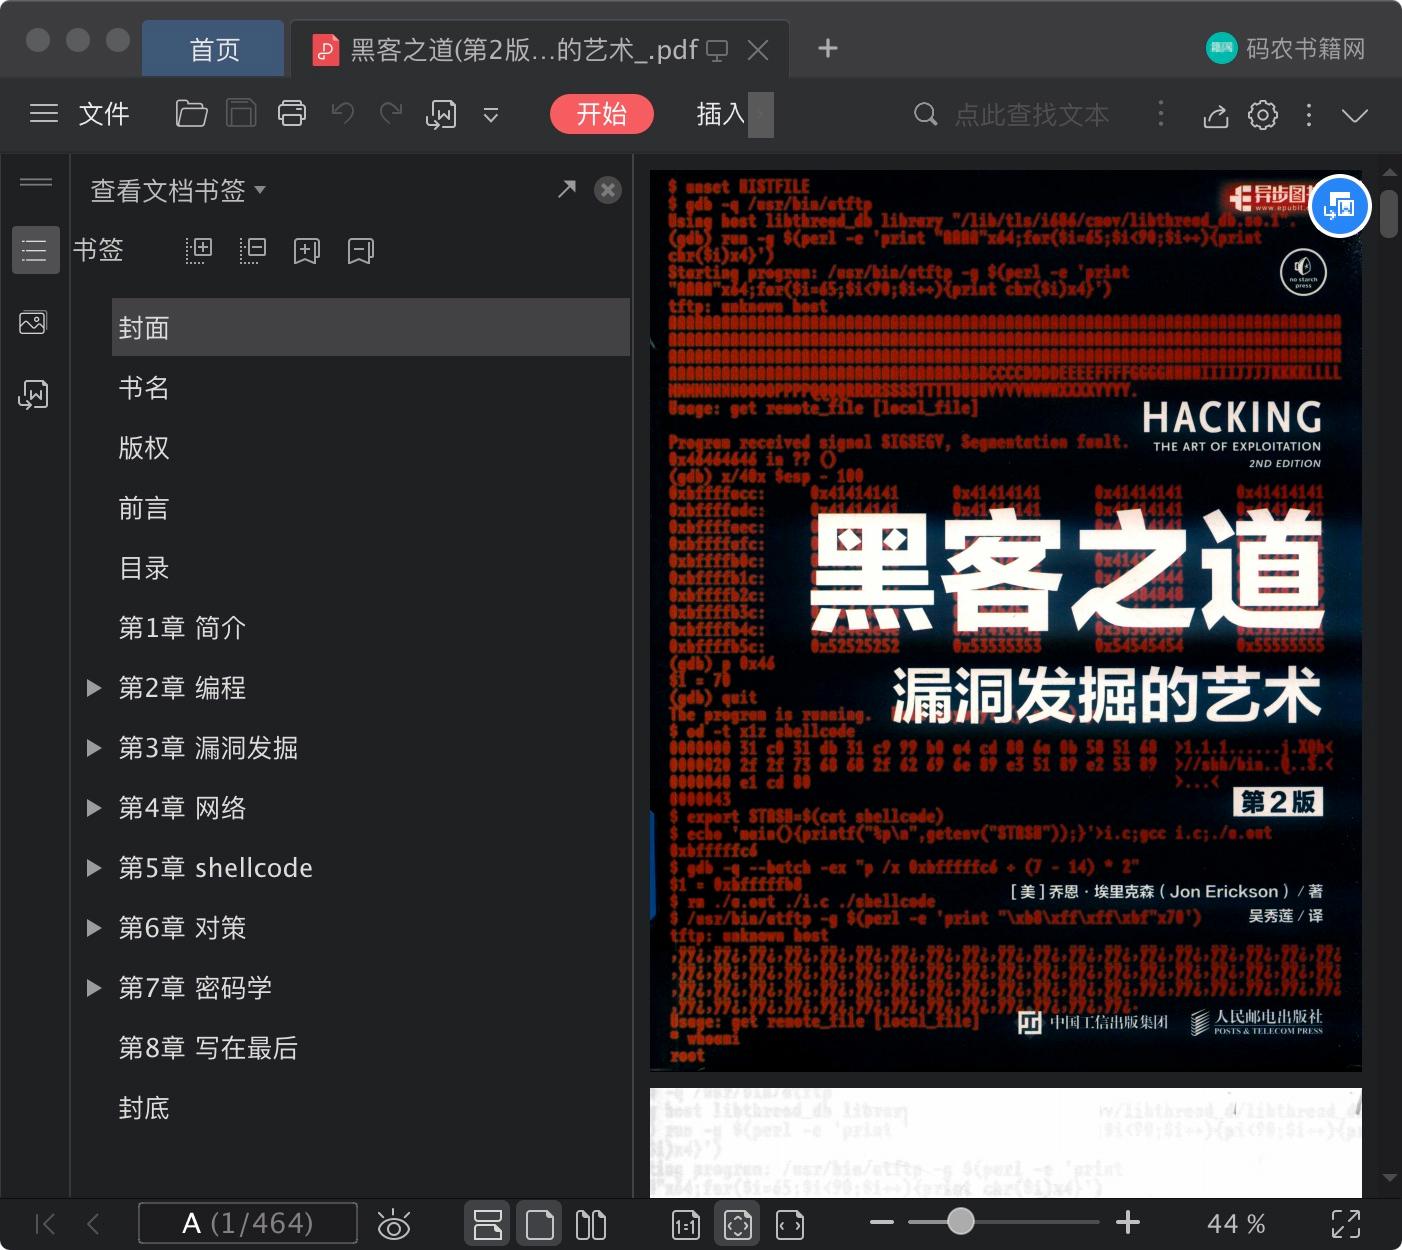Open the more options vertical dots at toolbar right
1402x1250 pixels.
[x=1309, y=115]
